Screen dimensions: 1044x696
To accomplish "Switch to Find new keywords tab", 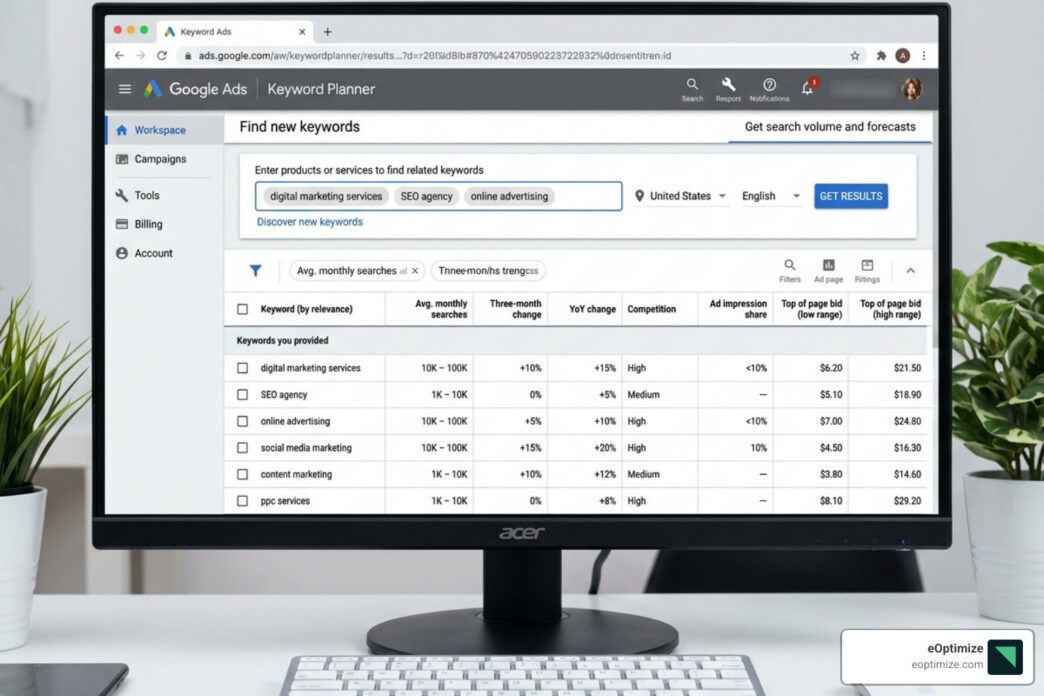I will pyautogui.click(x=300, y=127).
